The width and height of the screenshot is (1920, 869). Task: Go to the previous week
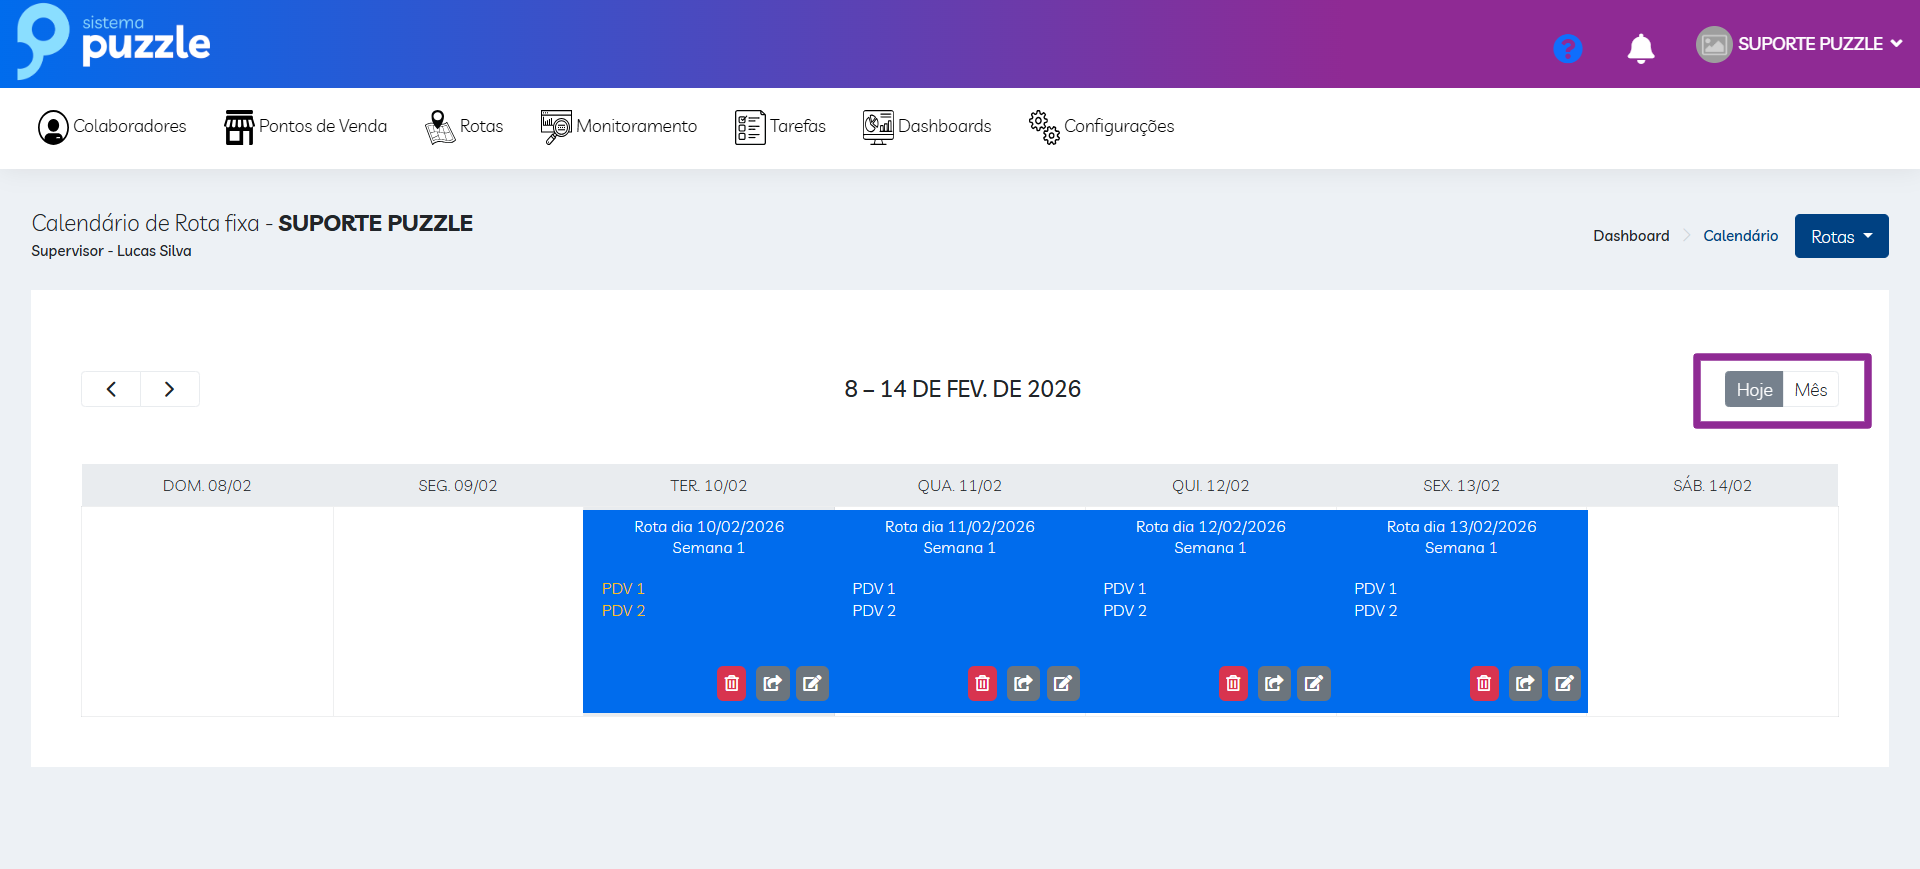click(111, 389)
